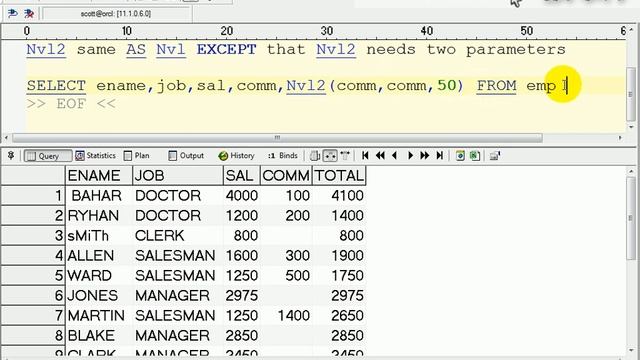Click the EXCEPT keyword in the comment line
This screenshot has width=640, height=360.
coord(227,50)
